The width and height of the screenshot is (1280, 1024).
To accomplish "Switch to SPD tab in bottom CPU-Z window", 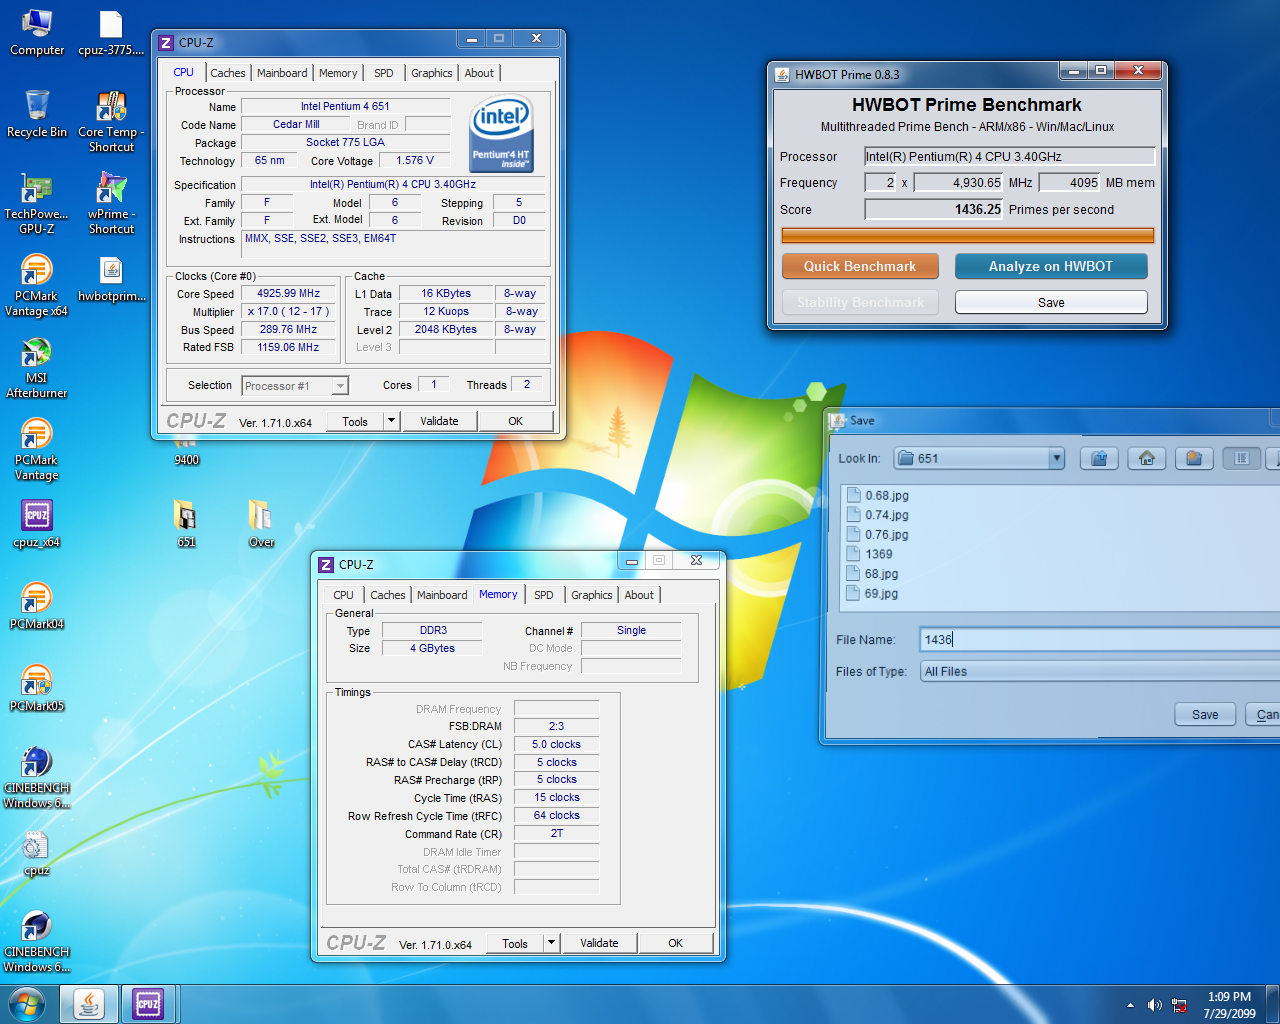I will (x=544, y=595).
